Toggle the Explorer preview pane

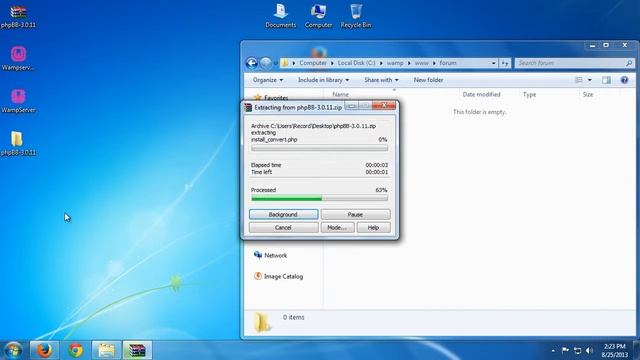point(606,80)
